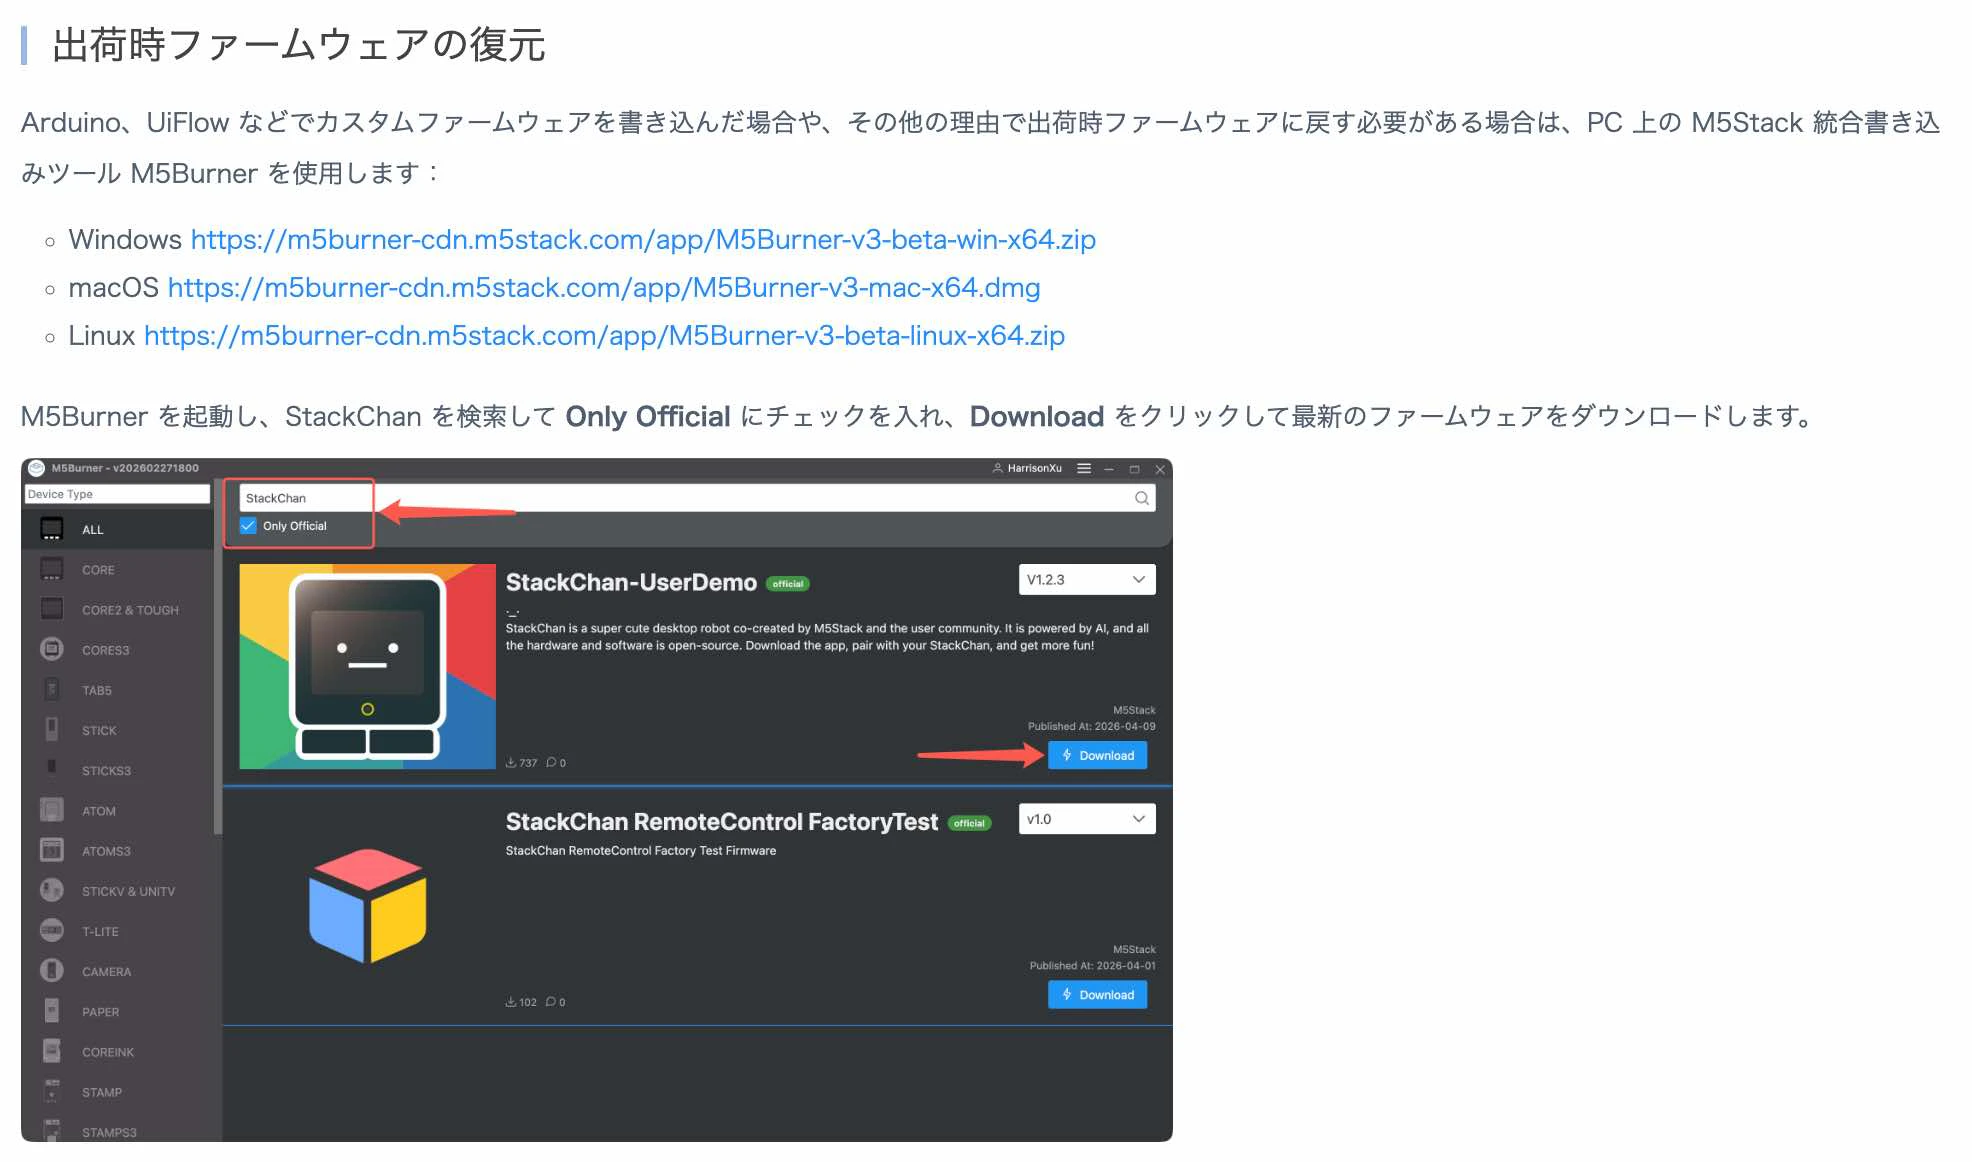Image resolution: width=1972 pixels, height=1162 pixels.
Task: Click the 737 downloads count icon
Action: point(511,763)
